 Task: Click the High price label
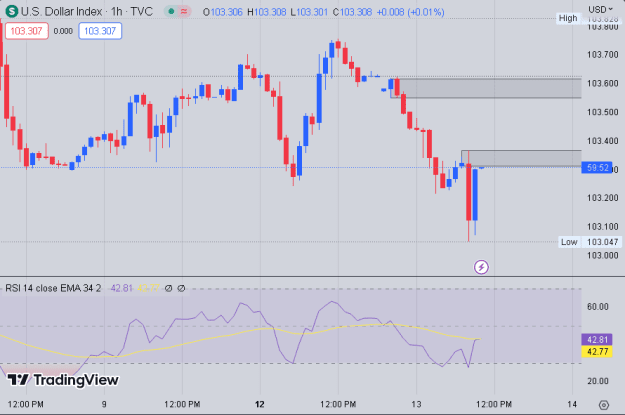tap(568, 18)
